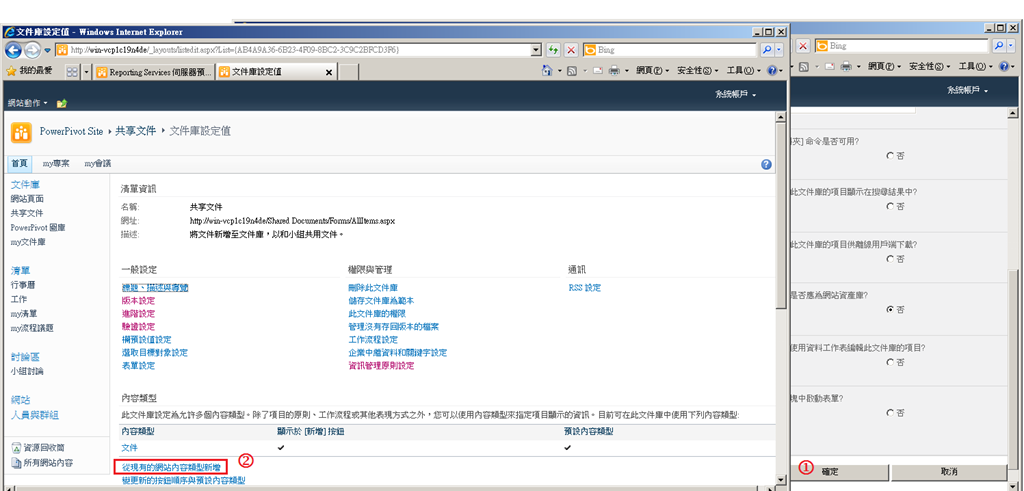This screenshot has height=491, width=1024.
Task: Click the front window's read mail icon
Action: [597, 71]
